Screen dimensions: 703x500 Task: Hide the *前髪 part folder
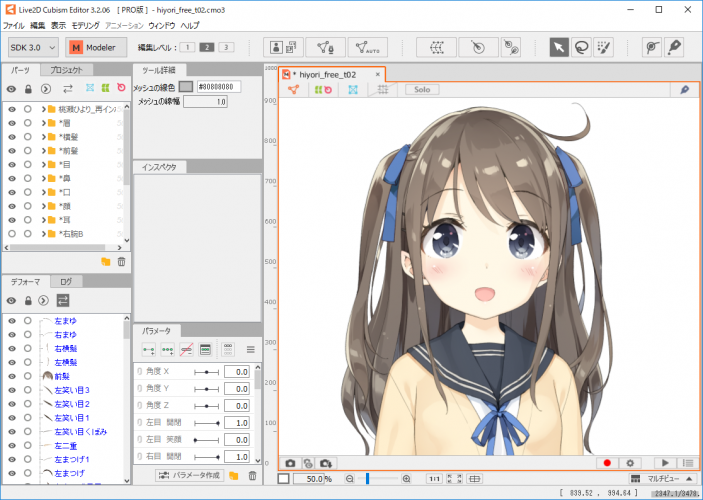pos(12,150)
